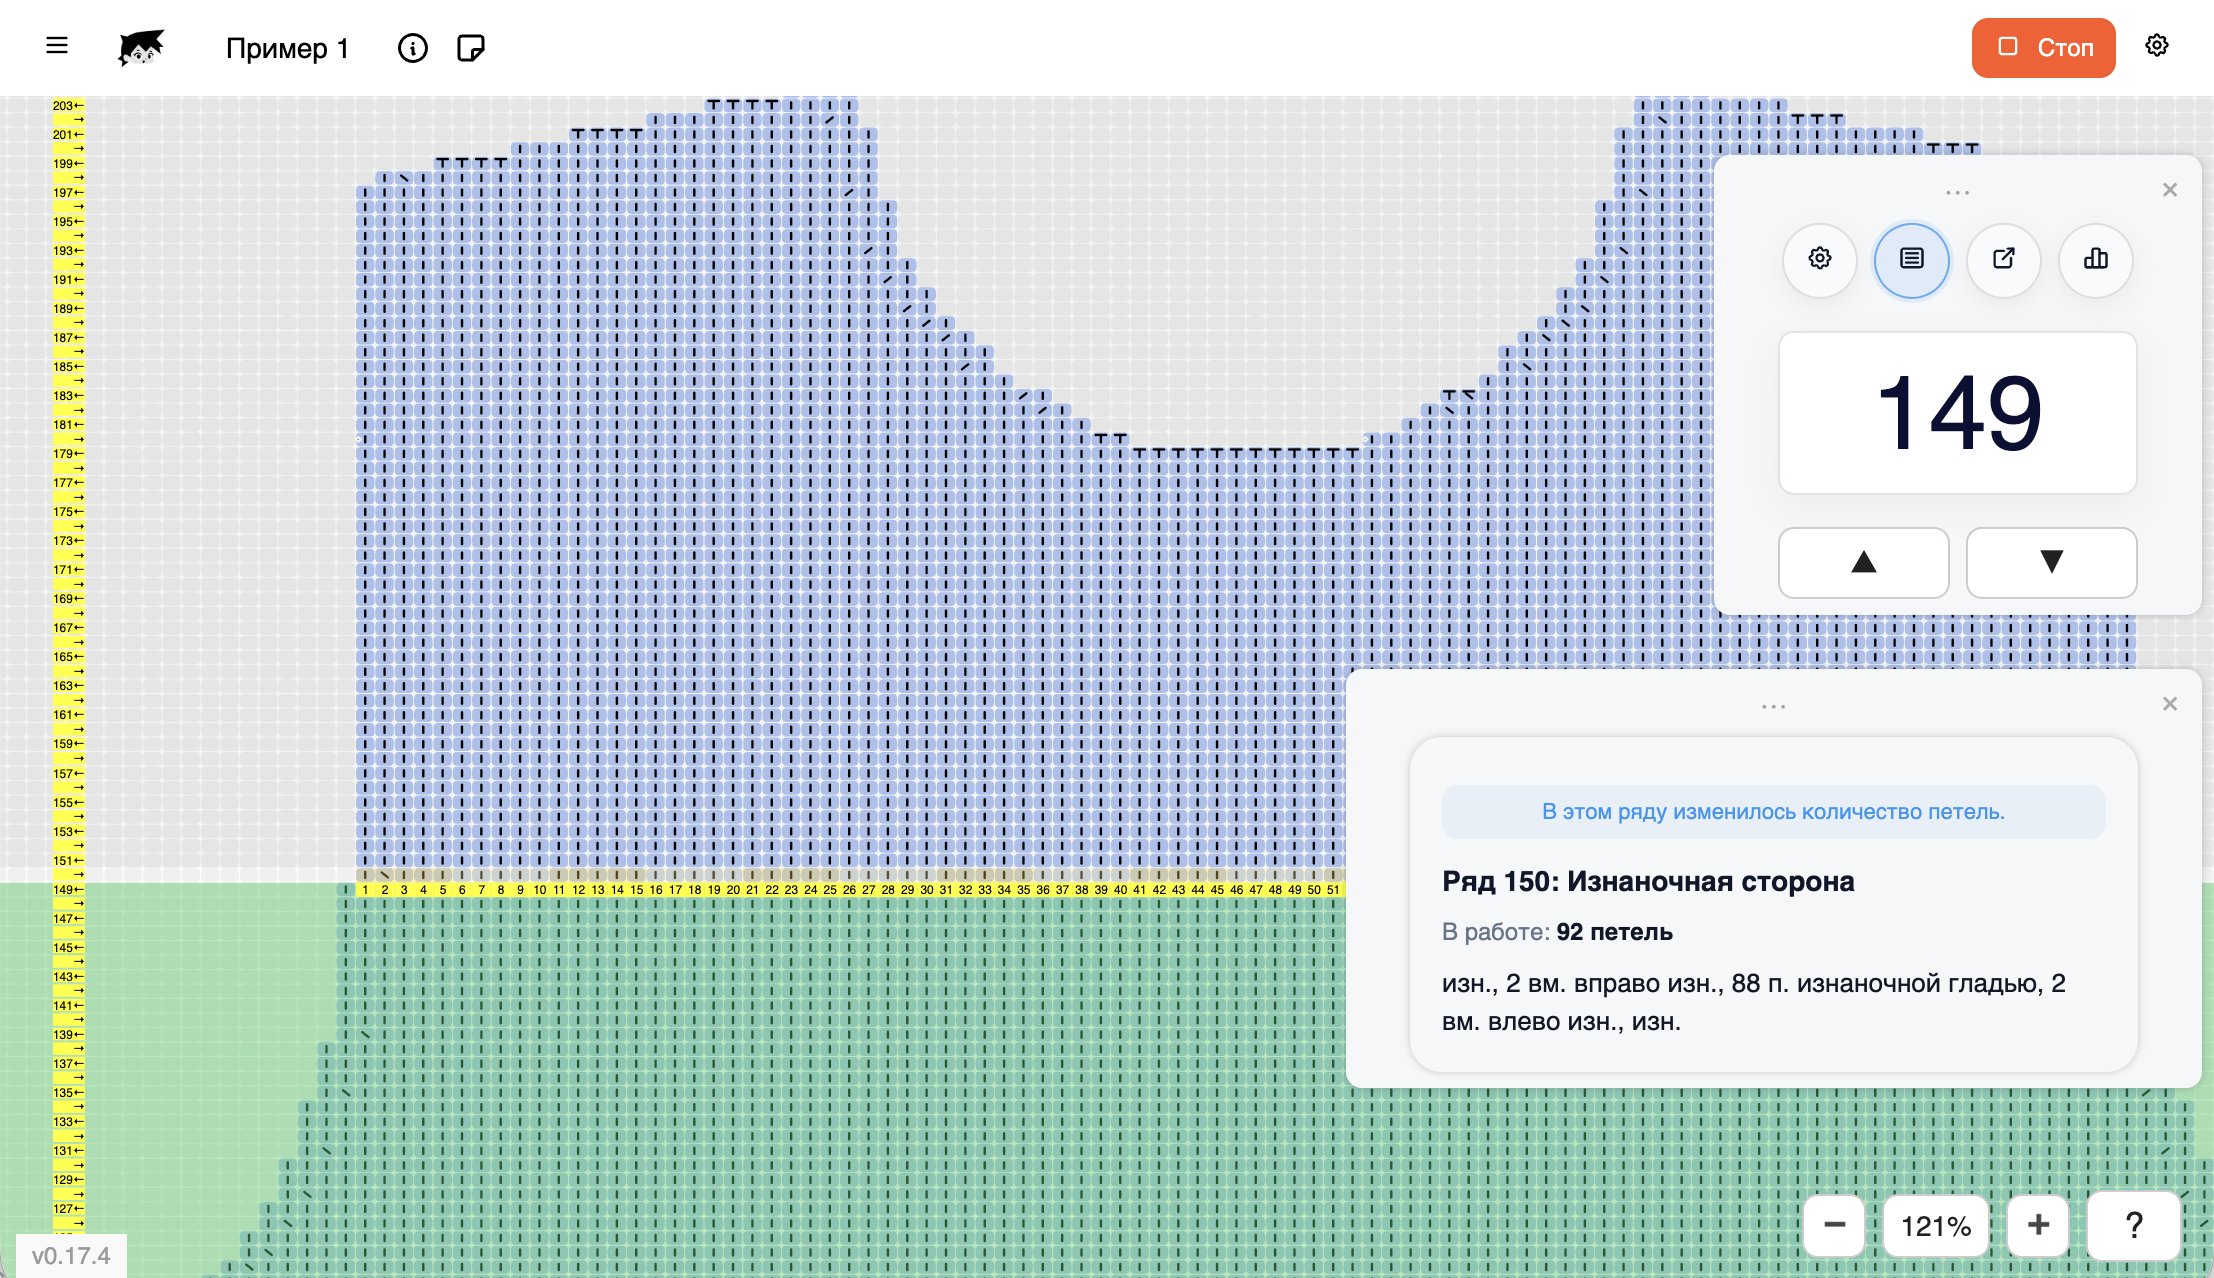This screenshot has height=1278, width=2214.
Task: Open the pattern info icon
Action: (412, 48)
